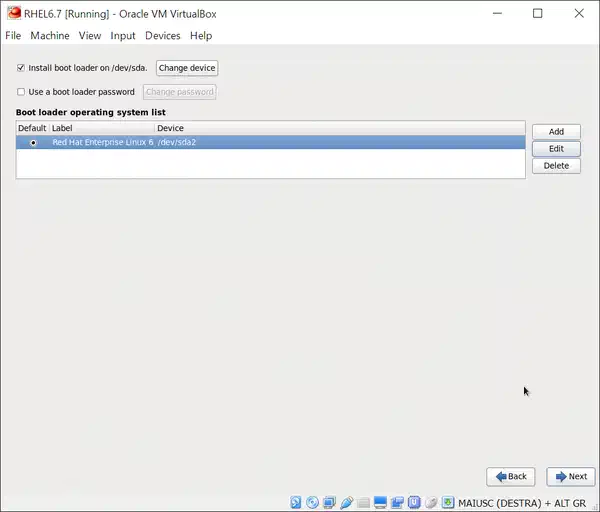Open the File menu
The image size is (600, 512).
(13, 36)
